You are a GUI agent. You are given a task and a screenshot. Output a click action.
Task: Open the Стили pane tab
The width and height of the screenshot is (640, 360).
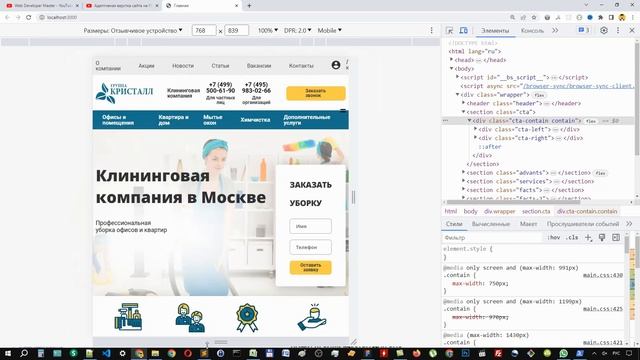tap(454, 224)
